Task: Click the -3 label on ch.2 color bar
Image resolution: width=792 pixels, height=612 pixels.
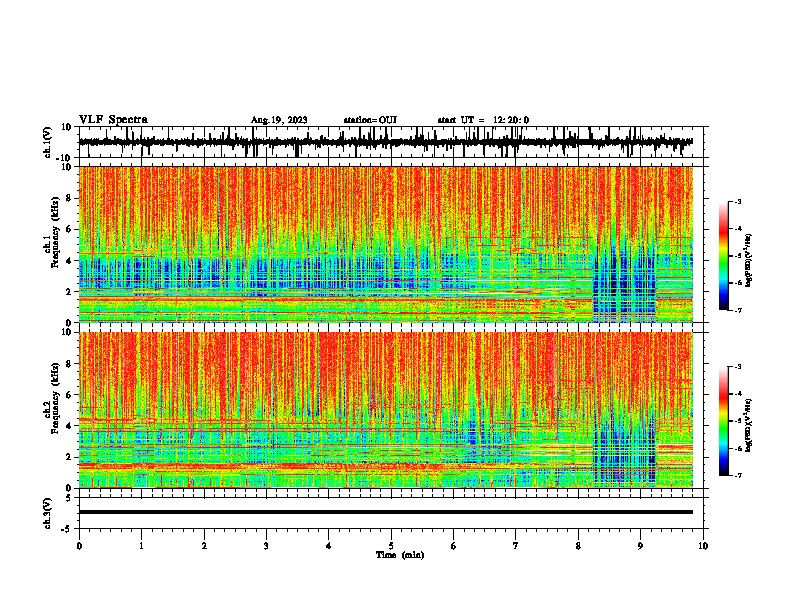Action: [738, 367]
